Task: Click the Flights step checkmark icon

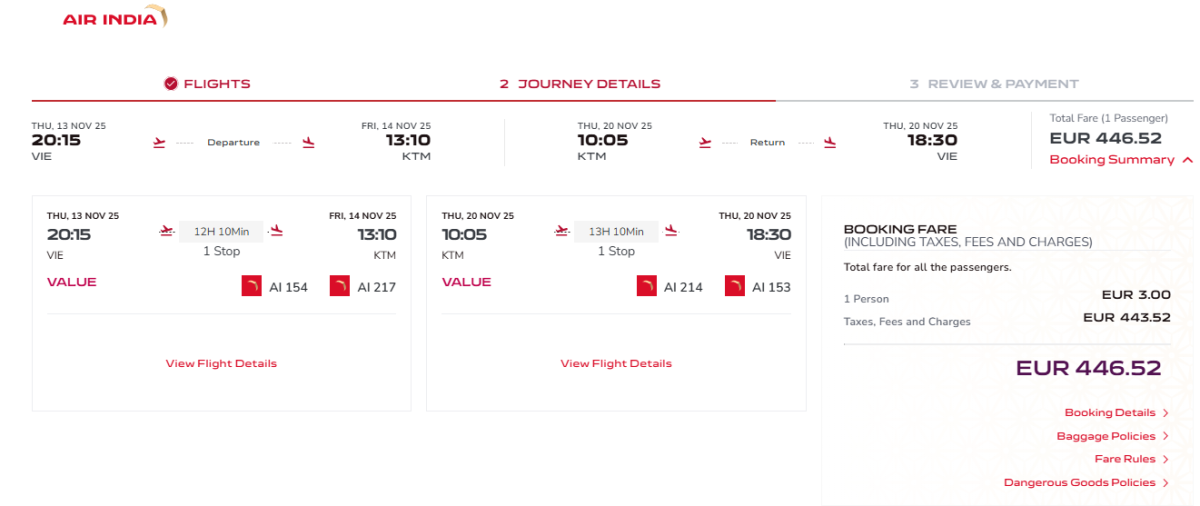Action: coord(171,84)
